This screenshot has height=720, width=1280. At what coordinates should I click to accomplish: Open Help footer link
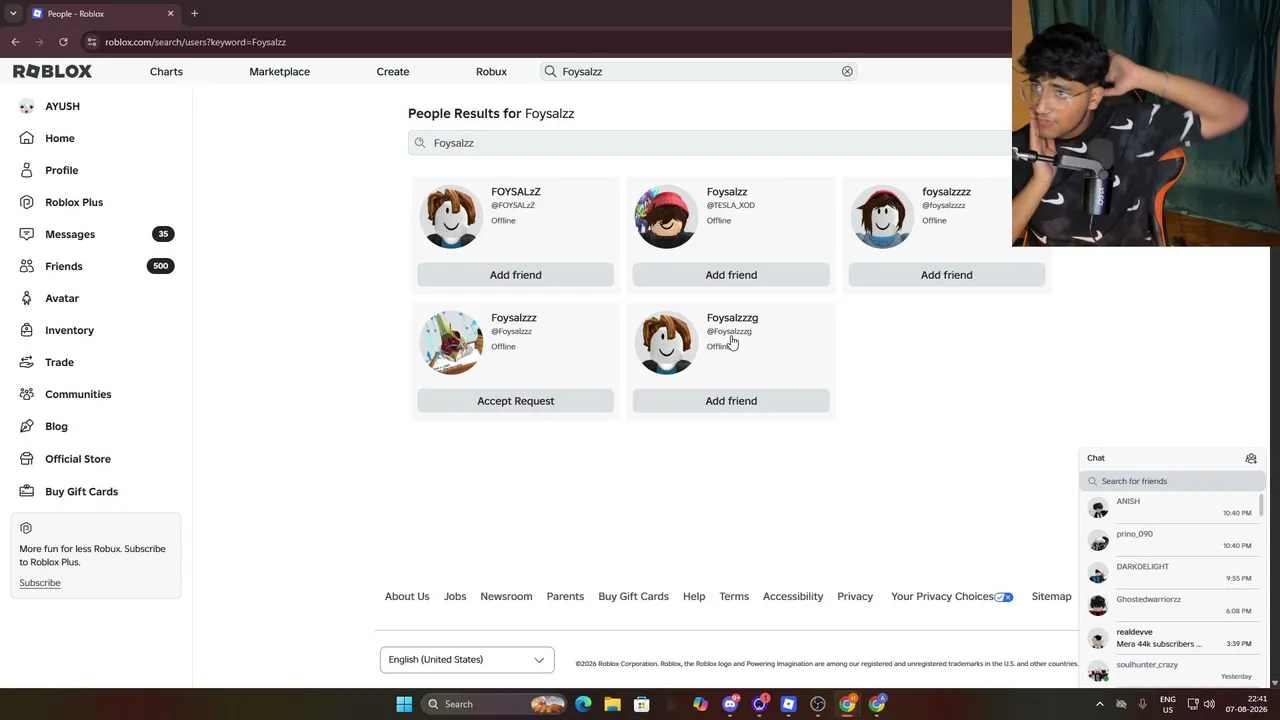(x=694, y=596)
